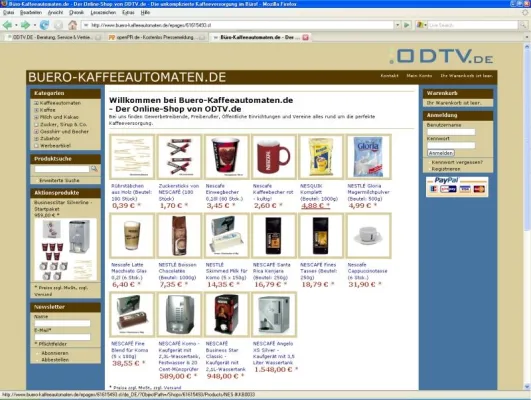Focus the newsletter E-Mail field
Image resolution: width=531 pixels, height=400 pixels.
62,337
